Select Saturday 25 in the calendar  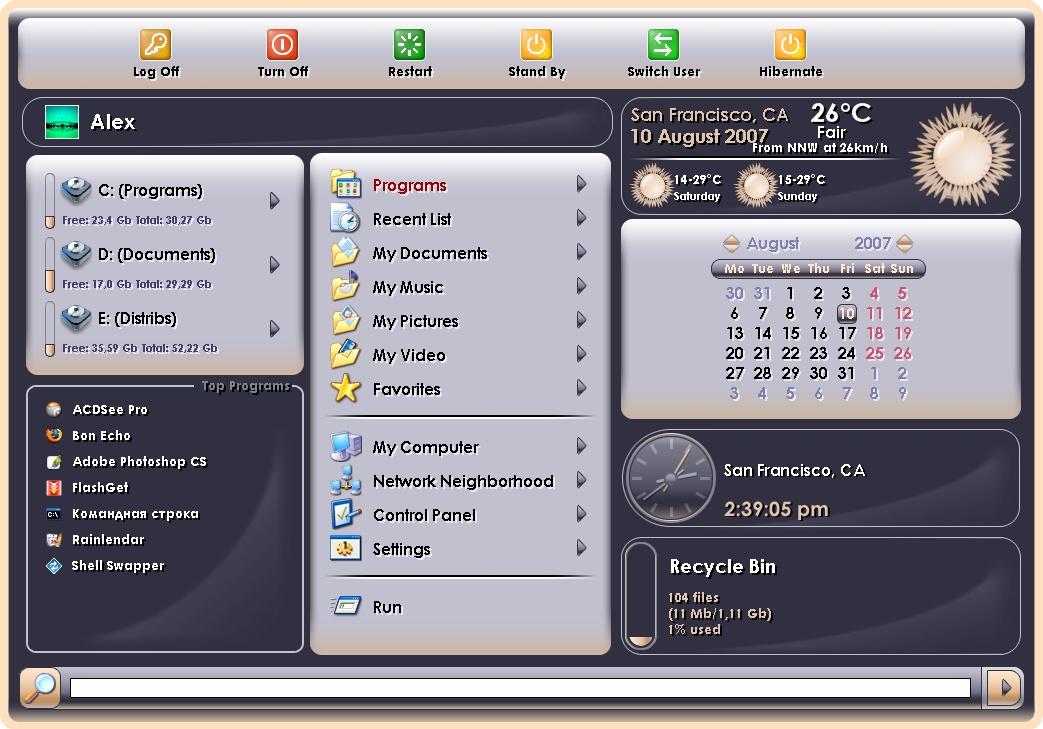point(874,353)
